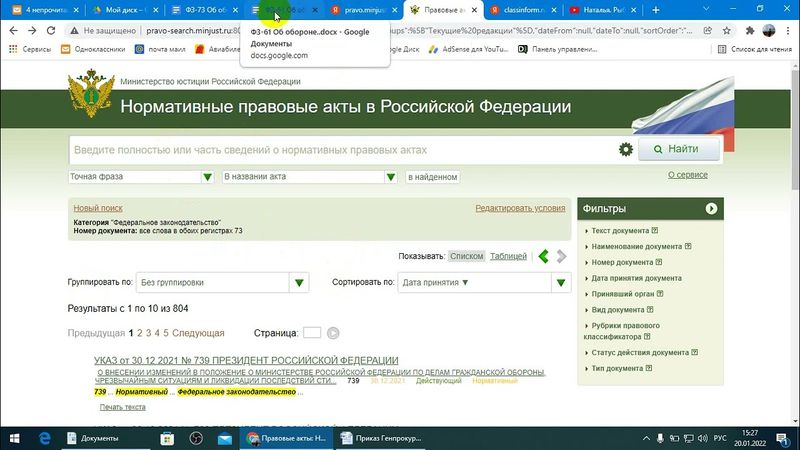Open the О сервисе link

(688, 174)
